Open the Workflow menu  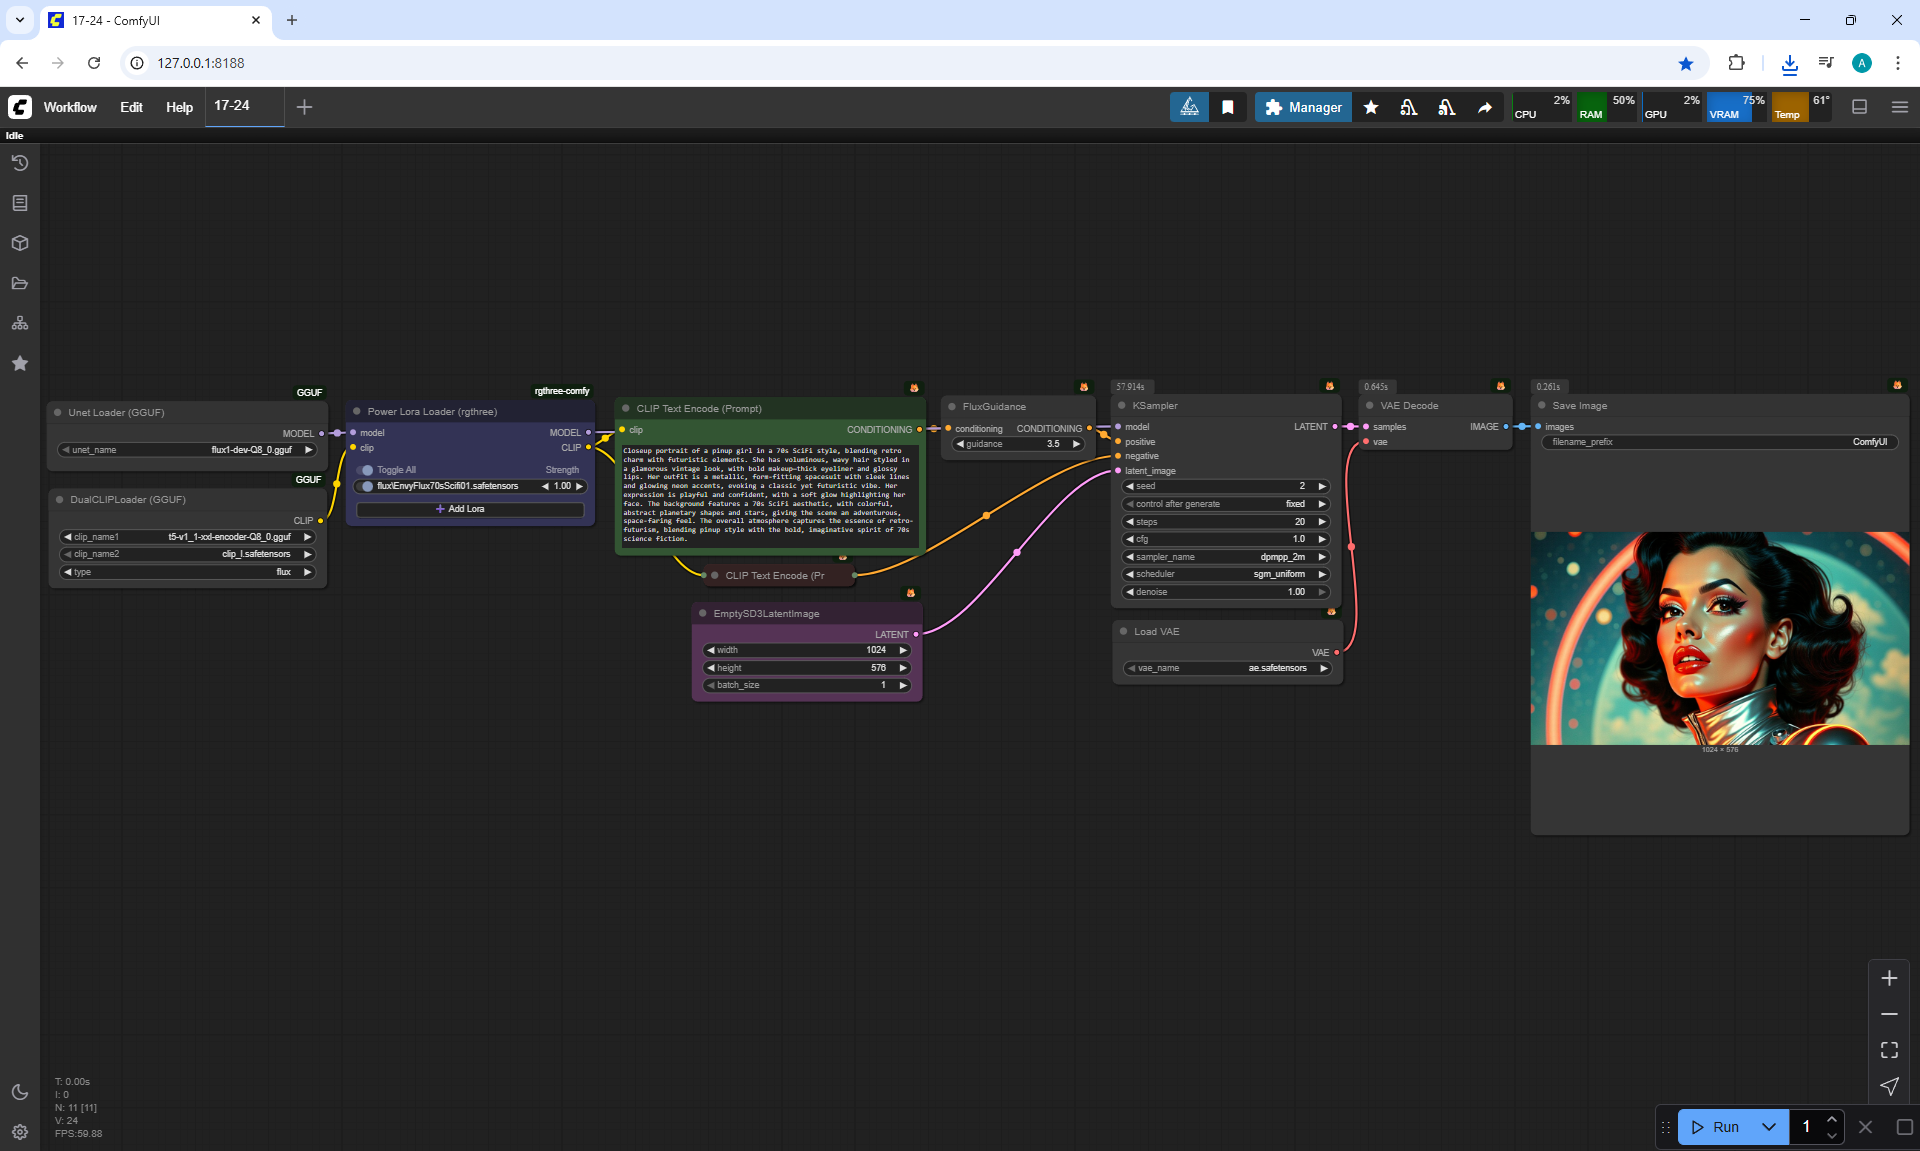70,107
